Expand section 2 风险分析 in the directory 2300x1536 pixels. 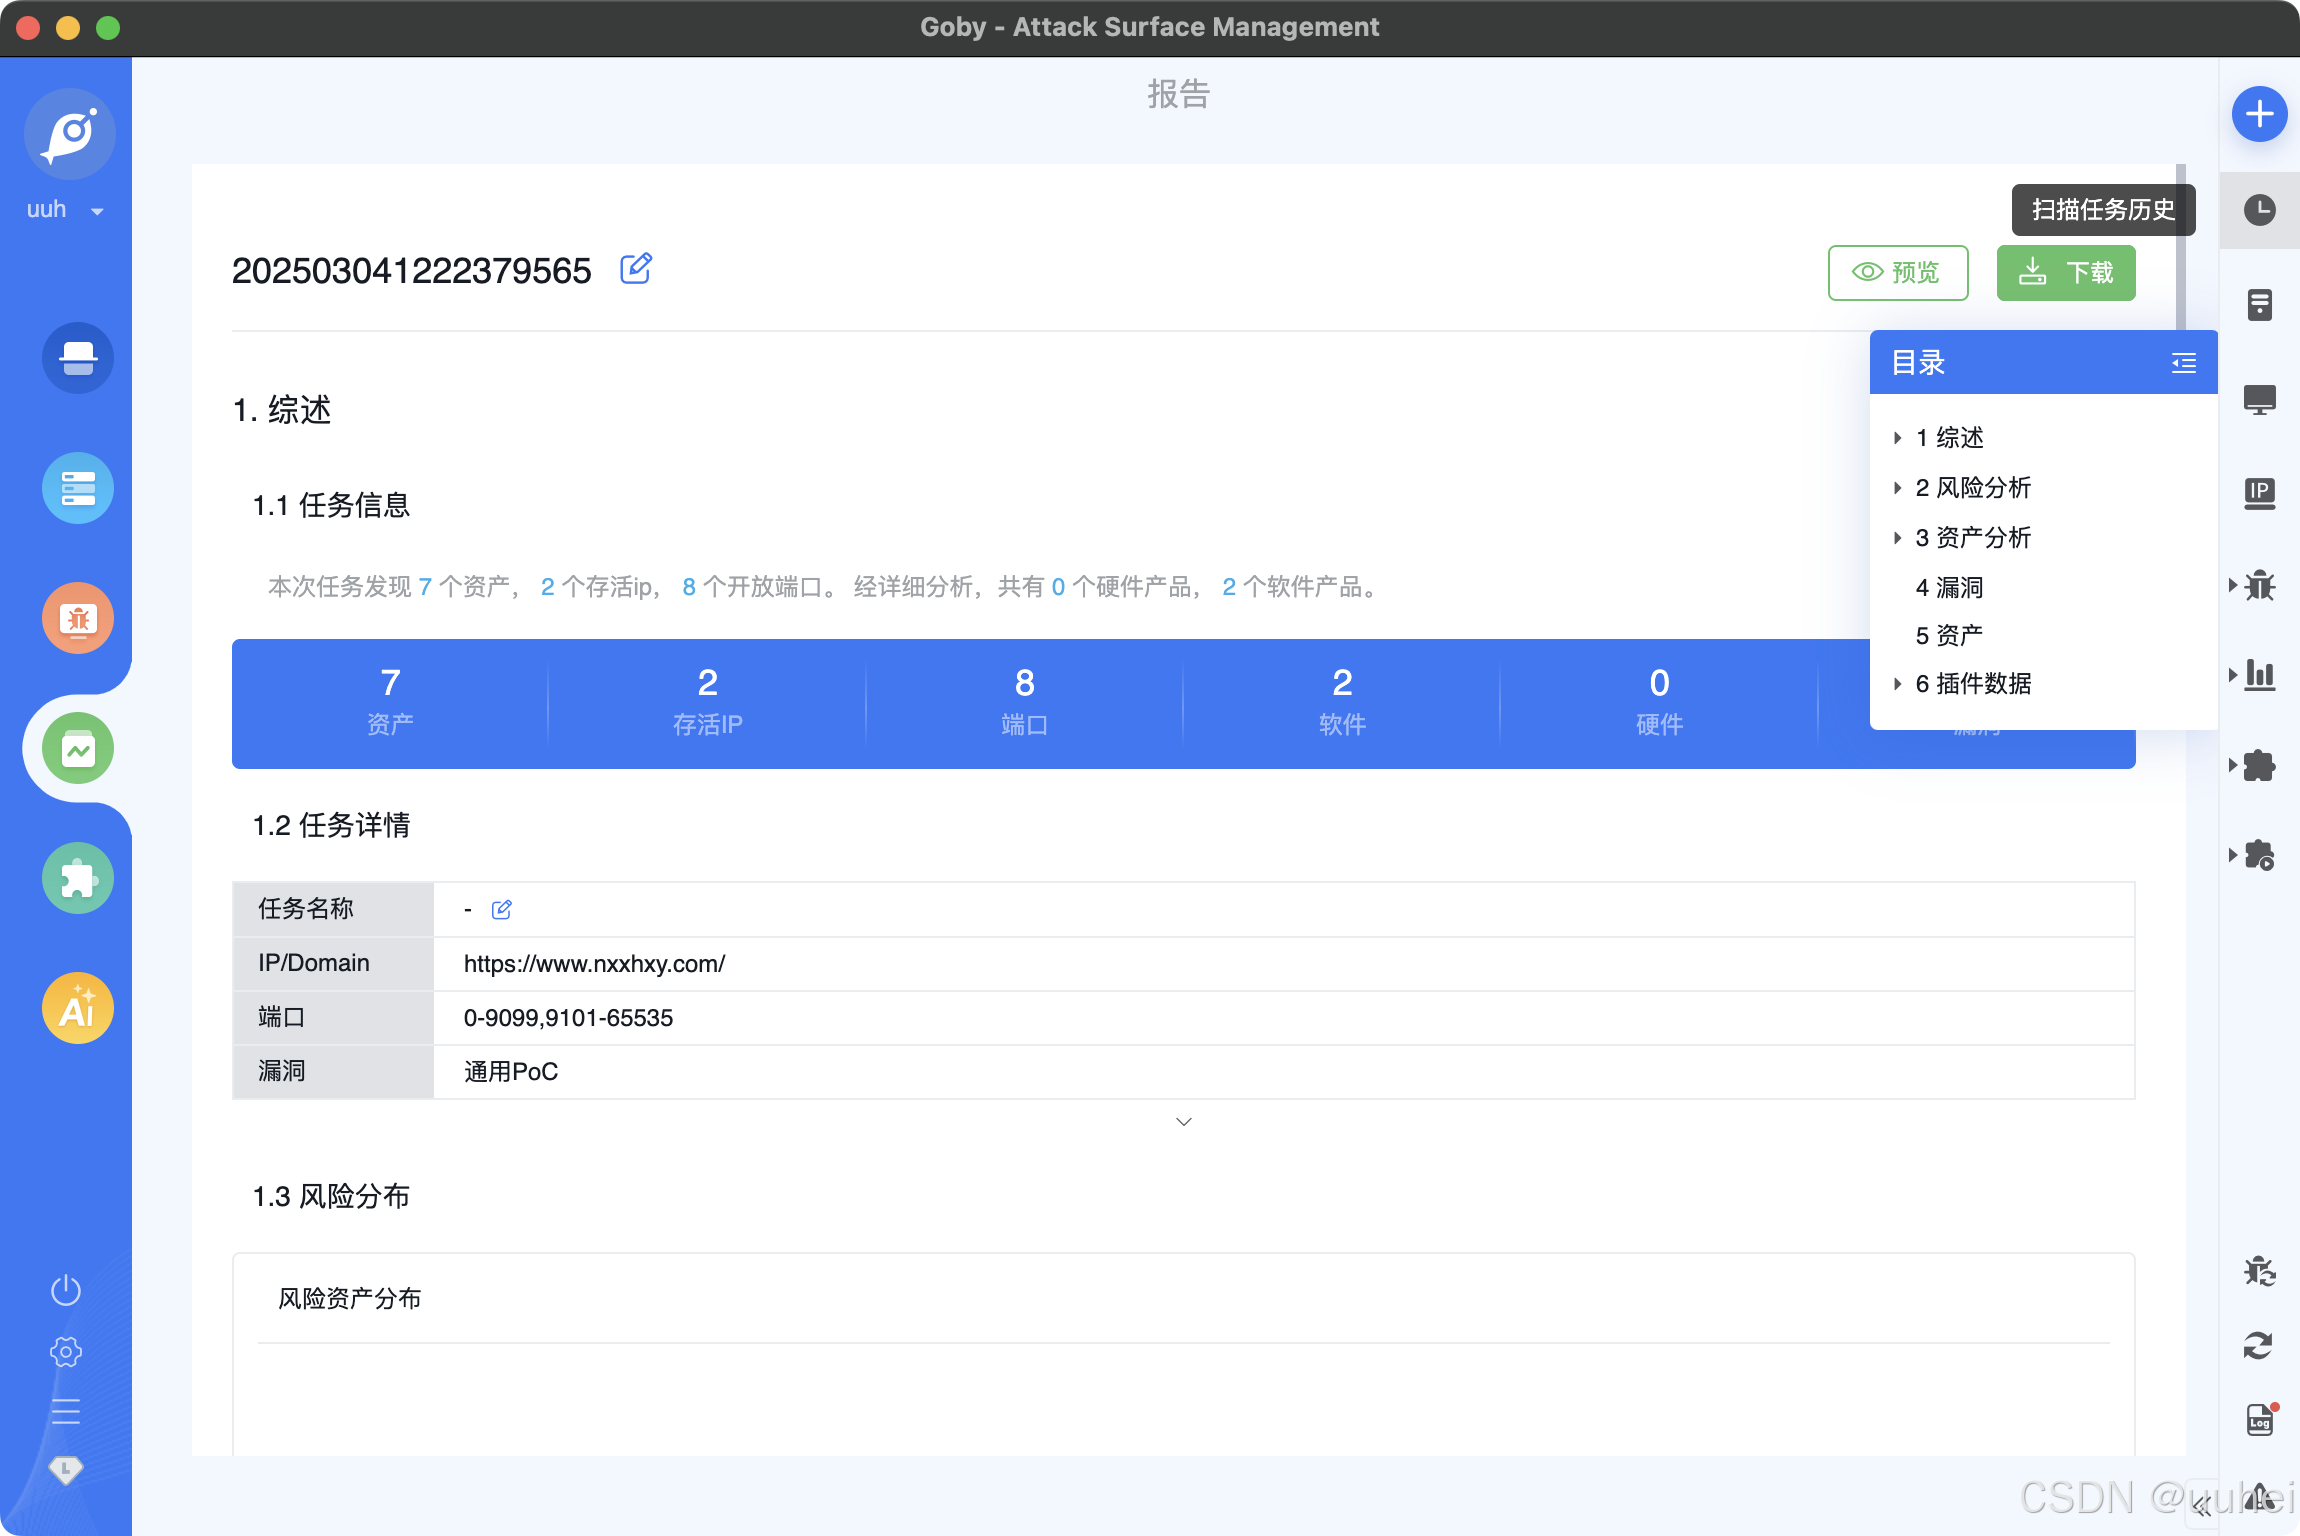pos(1971,487)
